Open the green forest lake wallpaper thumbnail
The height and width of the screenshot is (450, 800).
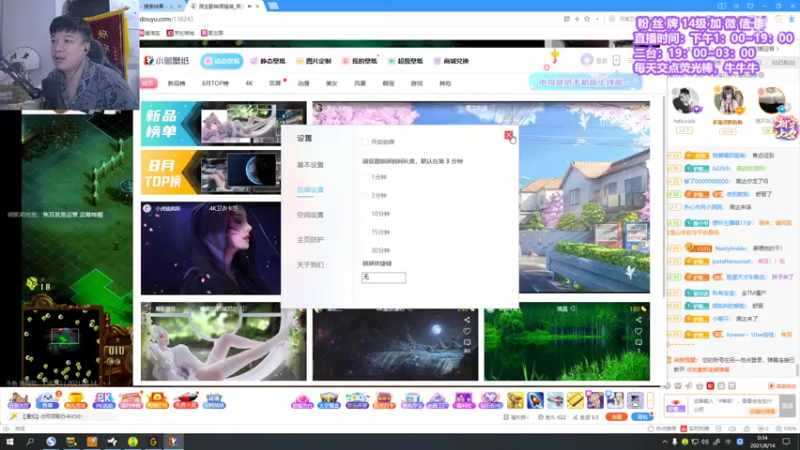point(567,342)
